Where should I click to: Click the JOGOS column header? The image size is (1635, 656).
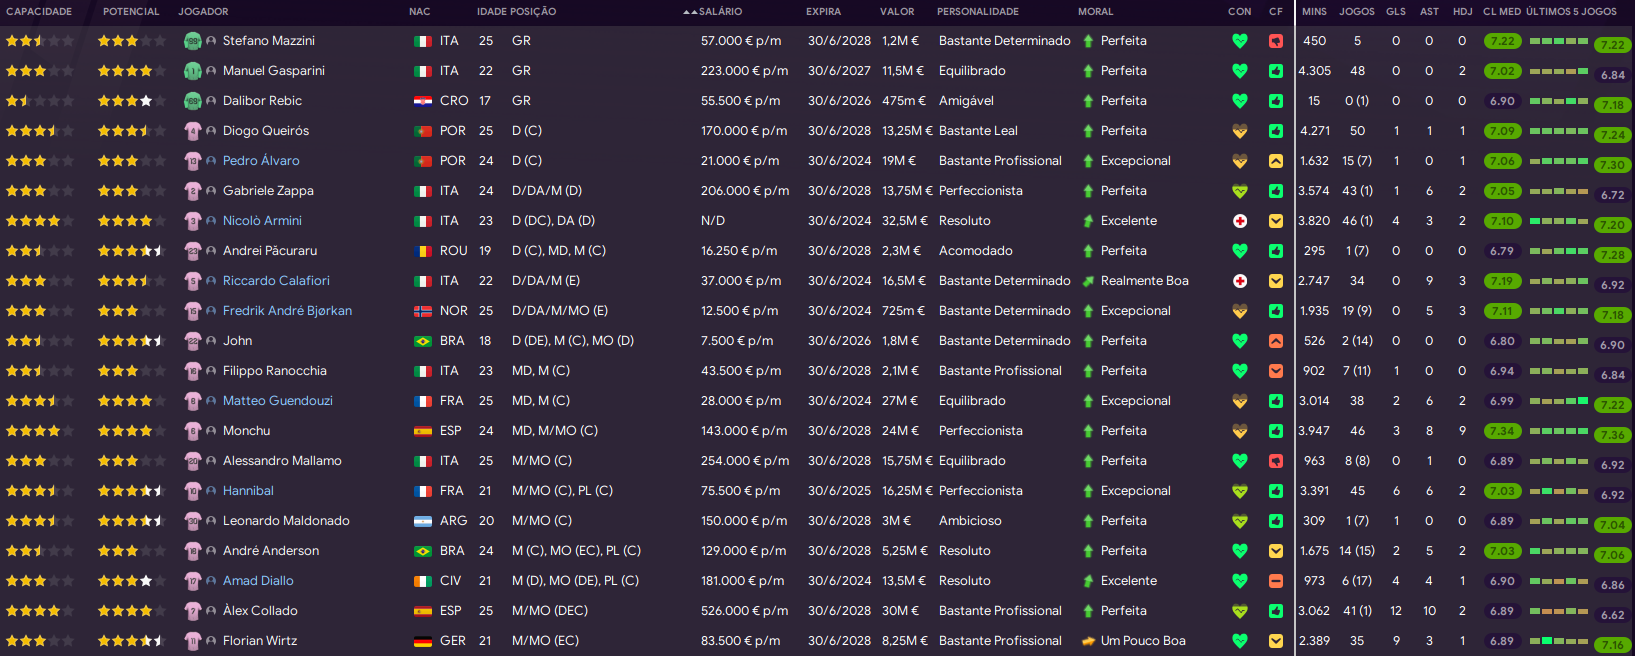[1357, 12]
